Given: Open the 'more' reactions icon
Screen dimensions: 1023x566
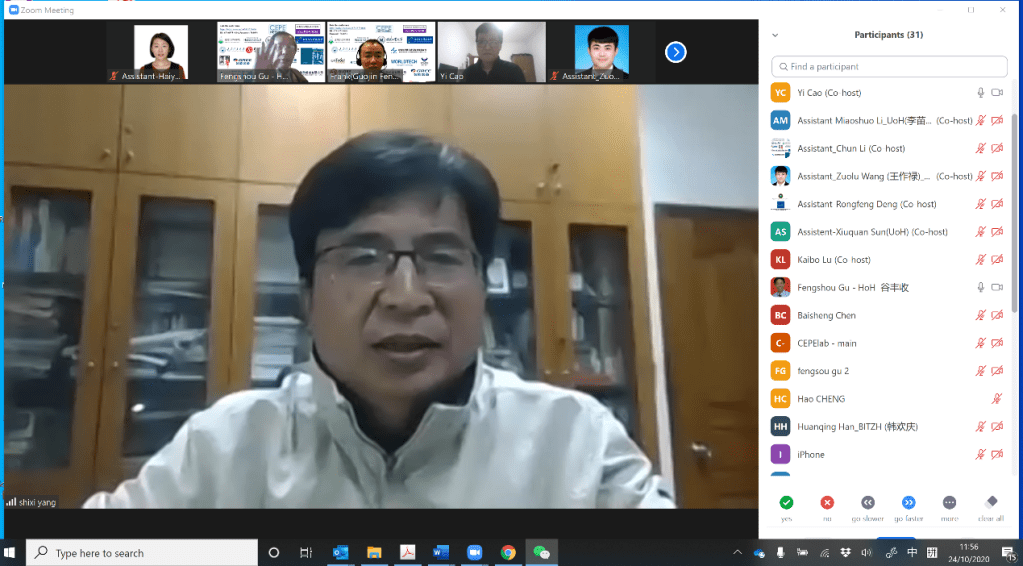Looking at the screenshot, I should coord(949,502).
